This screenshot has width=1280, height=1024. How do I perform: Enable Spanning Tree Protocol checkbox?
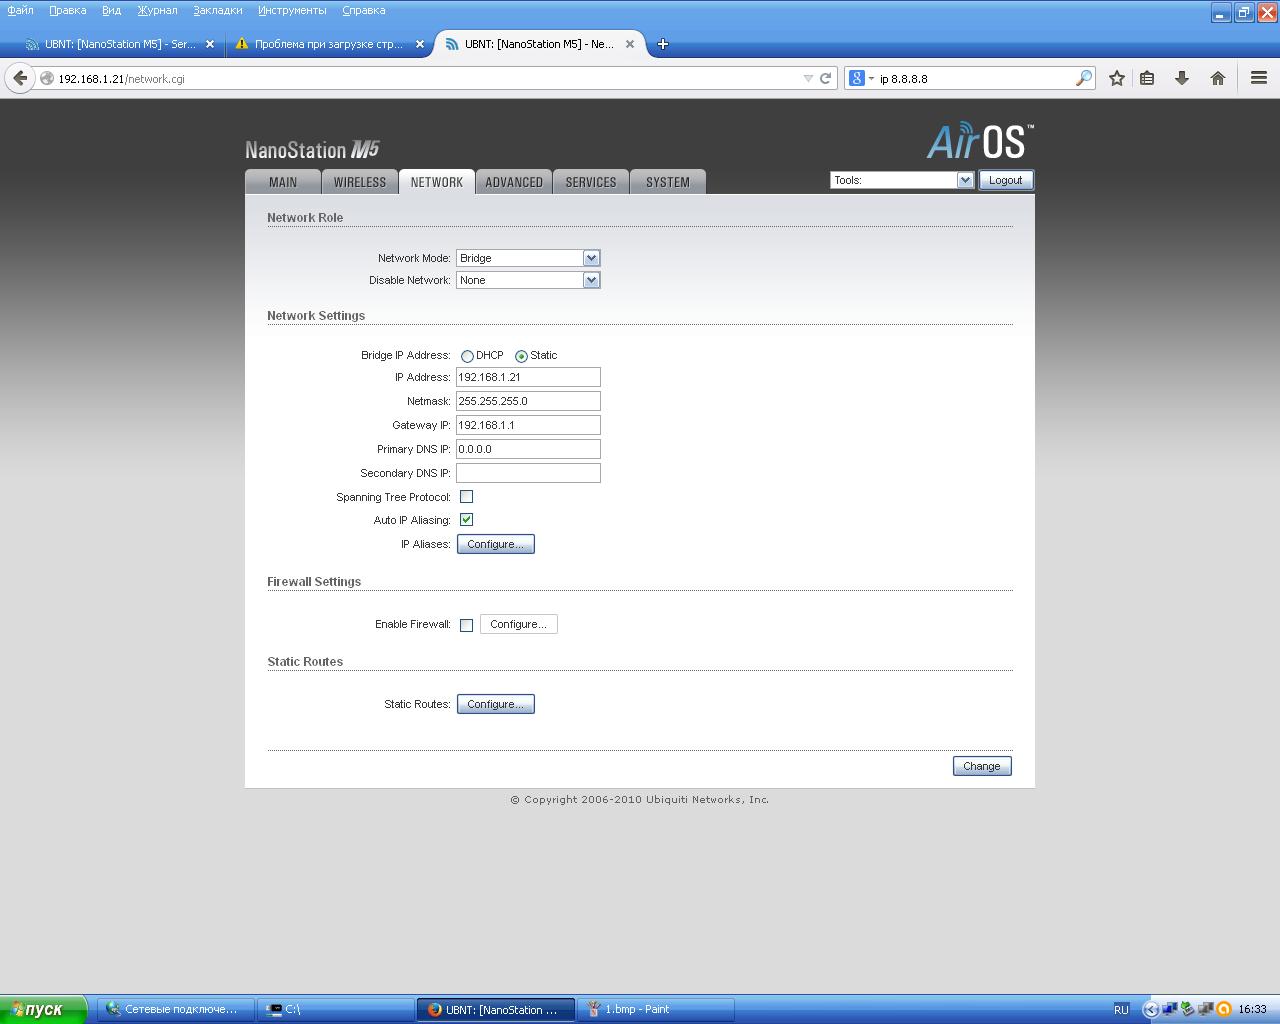point(466,496)
